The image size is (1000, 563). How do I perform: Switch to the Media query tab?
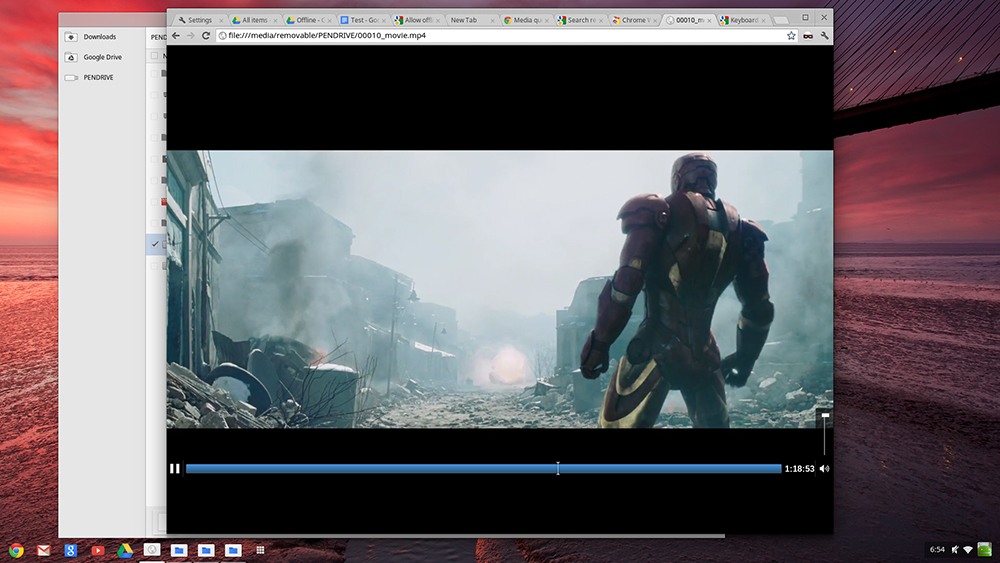tap(525, 20)
